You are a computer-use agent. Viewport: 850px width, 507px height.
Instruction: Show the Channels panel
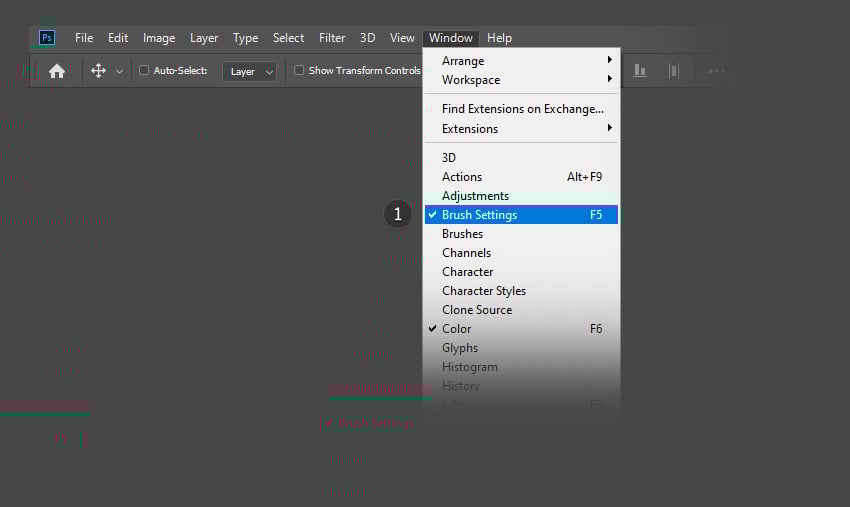pyautogui.click(x=521, y=253)
